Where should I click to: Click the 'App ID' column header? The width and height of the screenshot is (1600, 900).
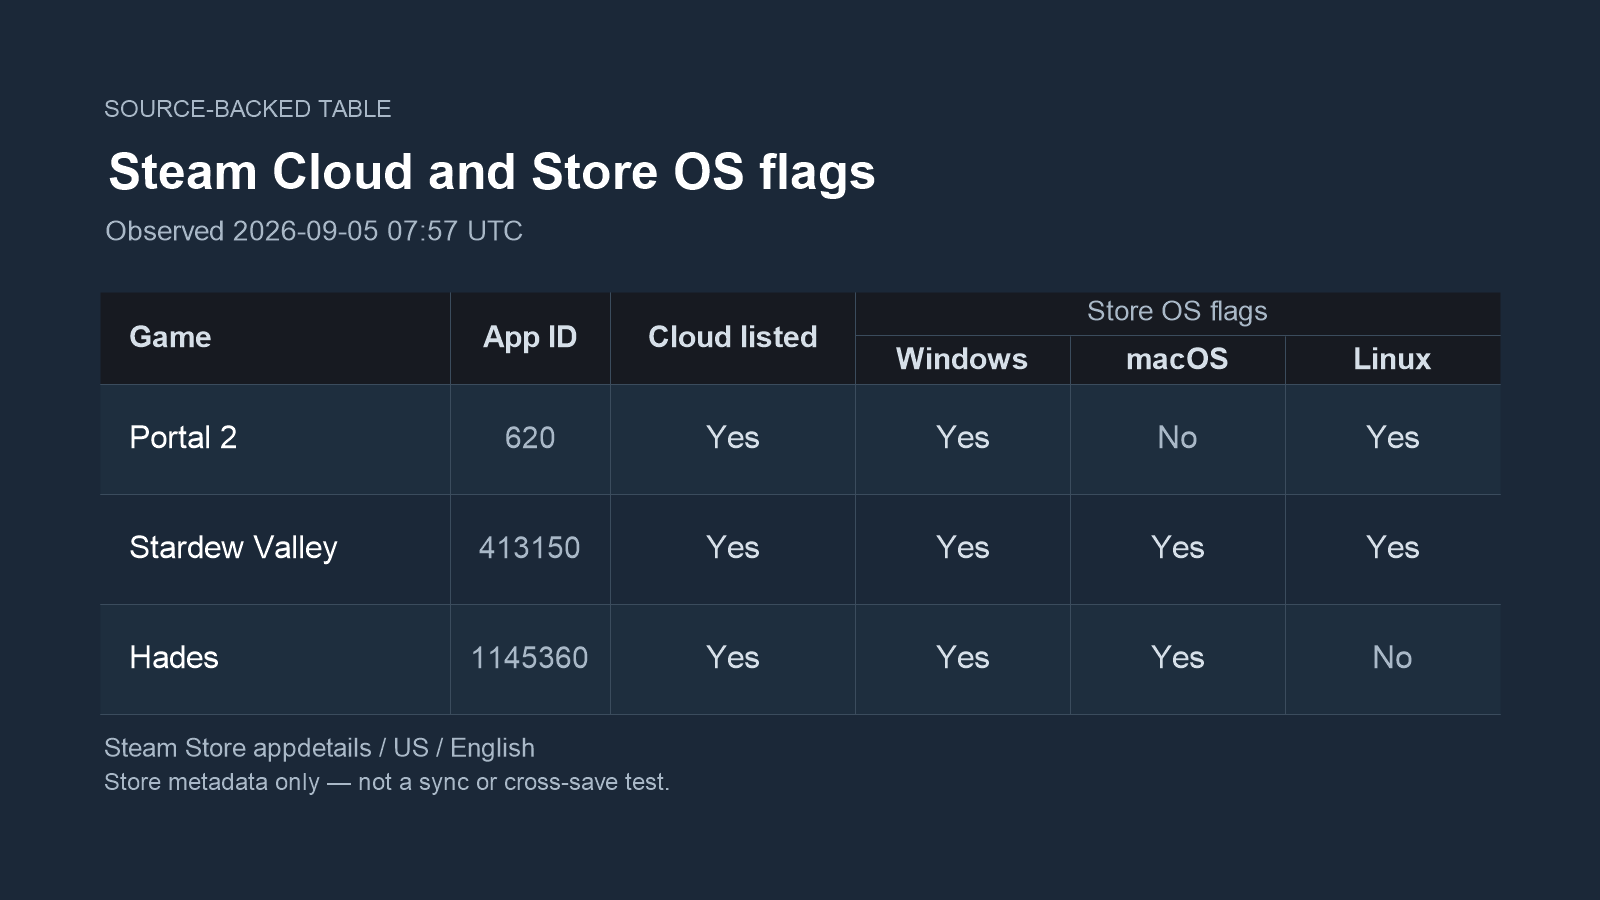530,338
